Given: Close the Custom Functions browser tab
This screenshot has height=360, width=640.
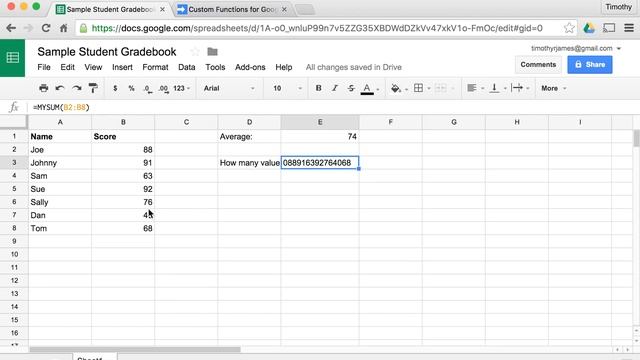Looking at the screenshot, I should [x=284, y=9].
